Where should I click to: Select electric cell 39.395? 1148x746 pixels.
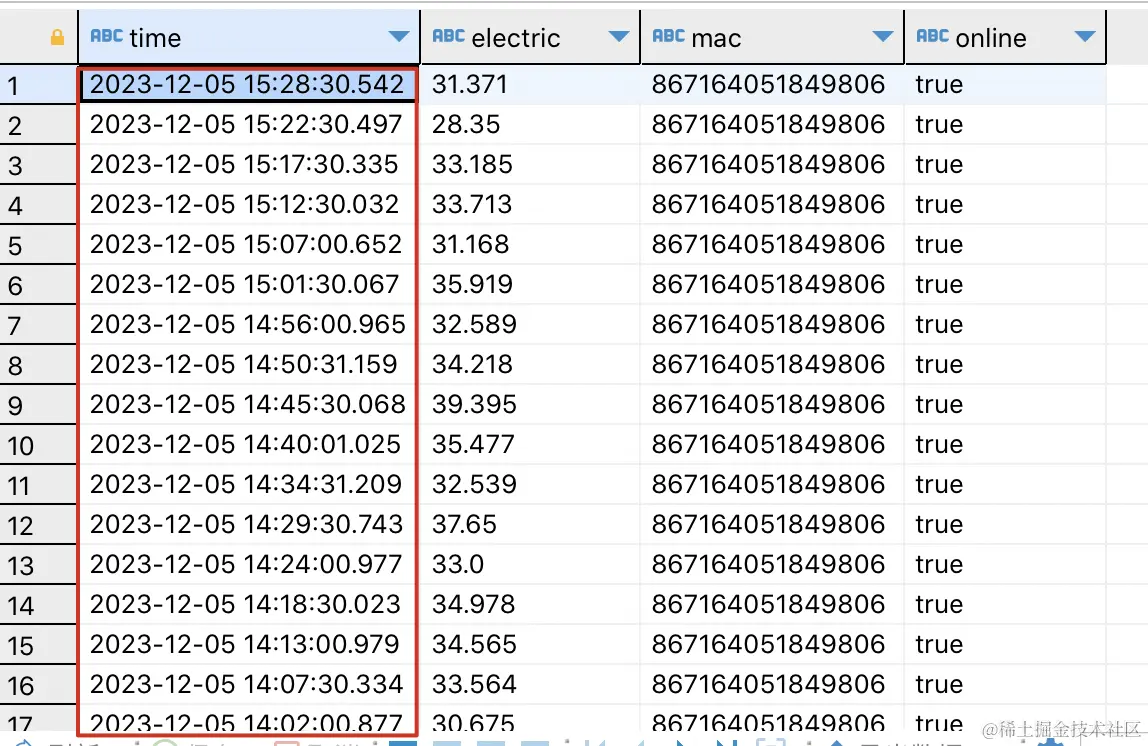pyautogui.click(x=530, y=404)
